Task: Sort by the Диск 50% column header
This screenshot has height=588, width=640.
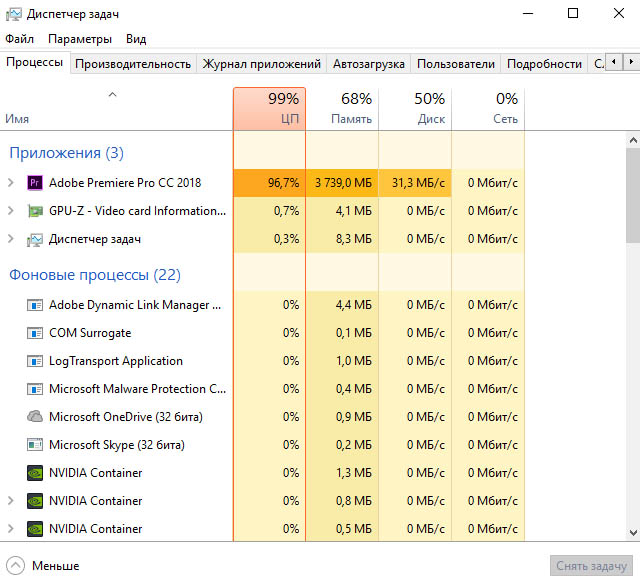Action: 415,109
